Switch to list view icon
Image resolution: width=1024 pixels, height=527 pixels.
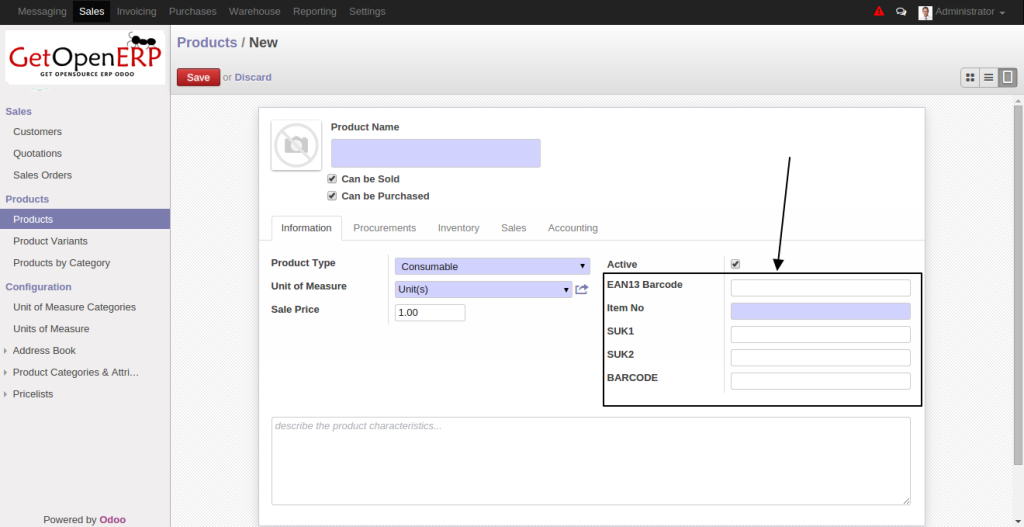[x=988, y=77]
